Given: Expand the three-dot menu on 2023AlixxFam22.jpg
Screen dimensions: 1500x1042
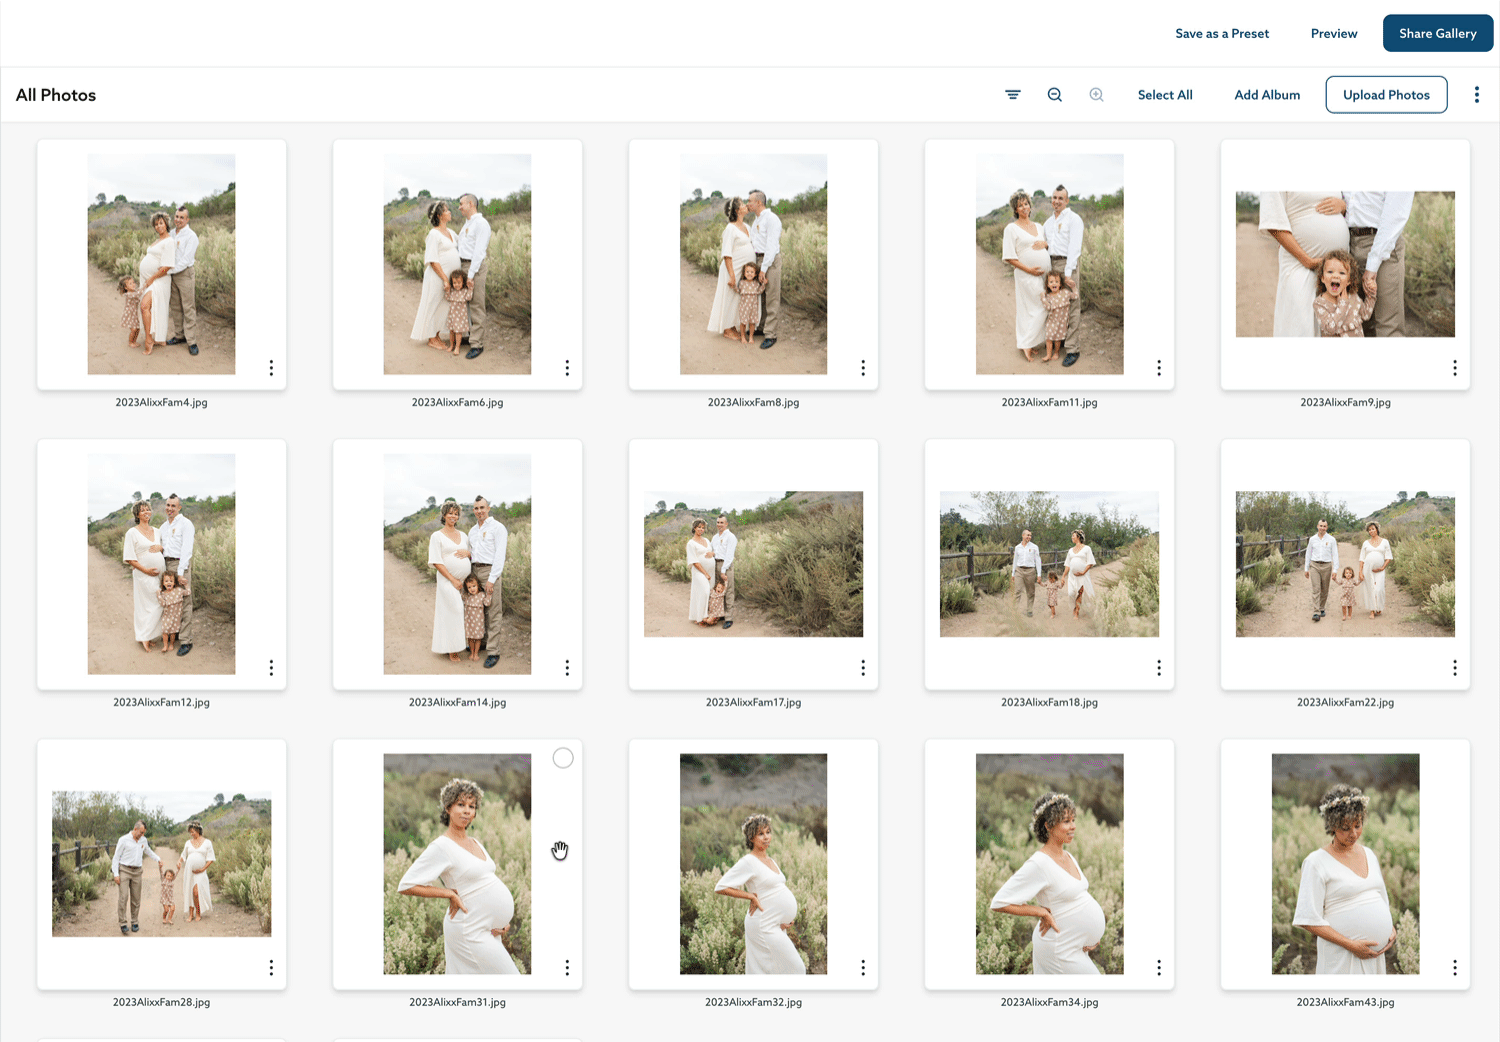Looking at the screenshot, I should [x=1454, y=668].
